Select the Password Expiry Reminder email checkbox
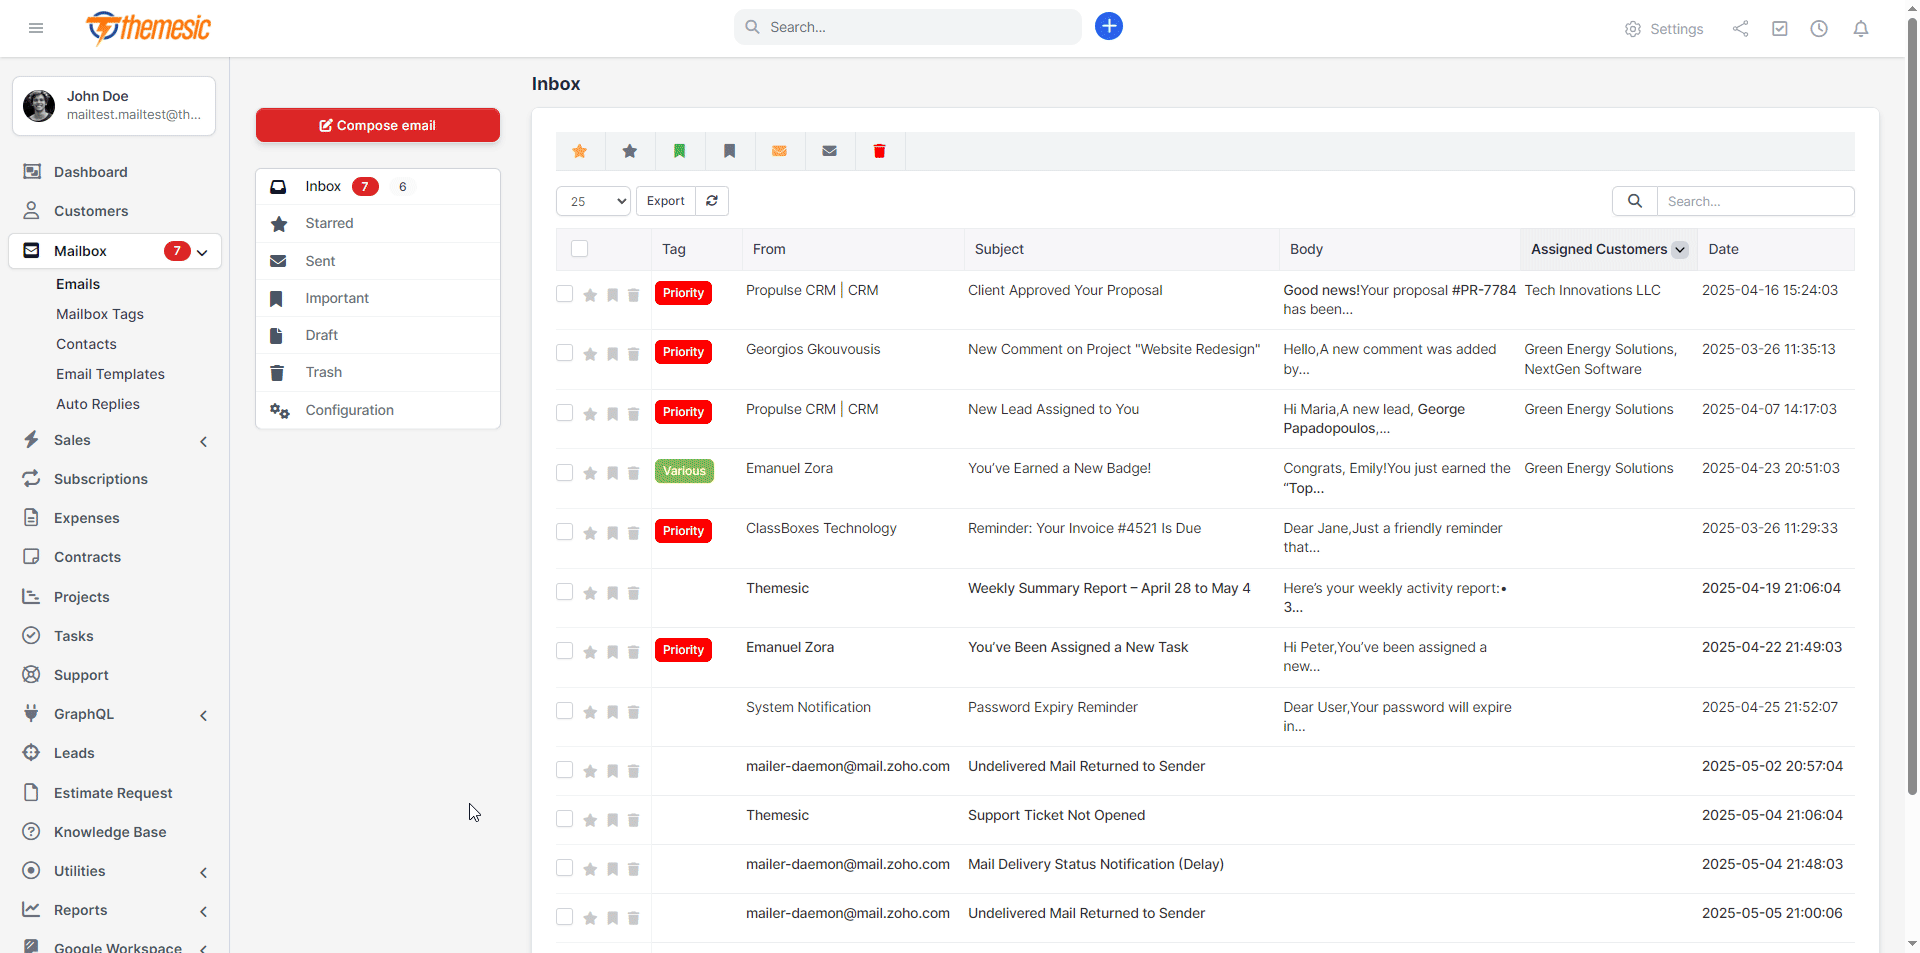Screen dimensions: 1920x953 coord(565,711)
